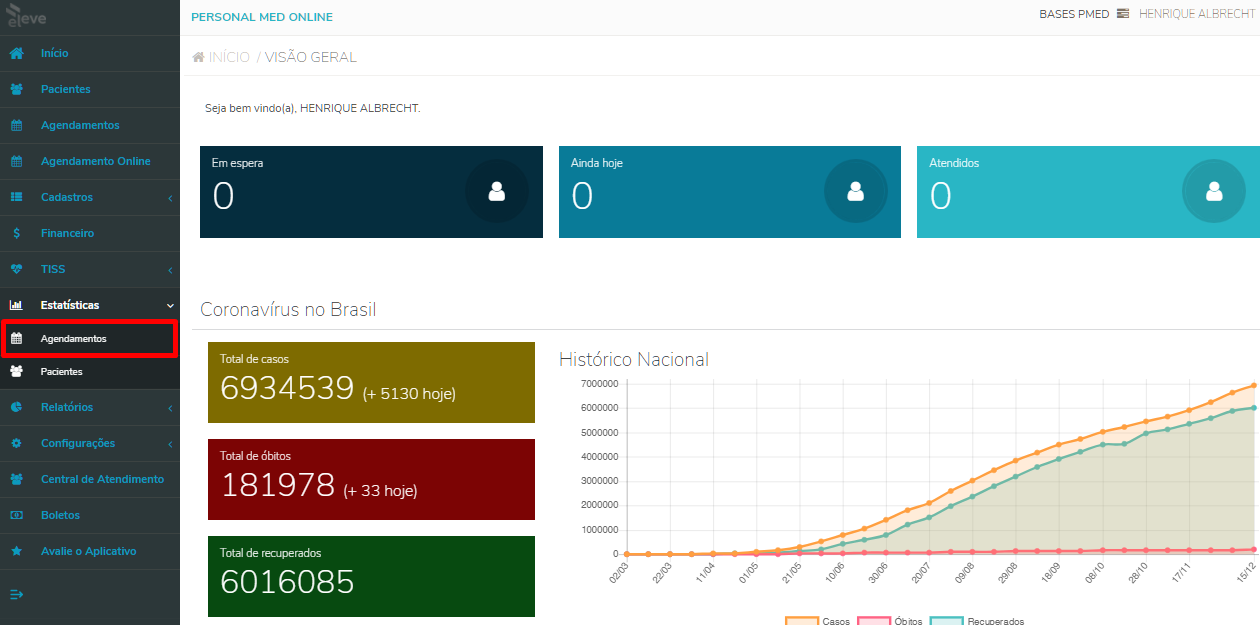Click the dollar sign icon beside Financeiro
Viewport: 1260px width, 625px height.
coord(16,233)
